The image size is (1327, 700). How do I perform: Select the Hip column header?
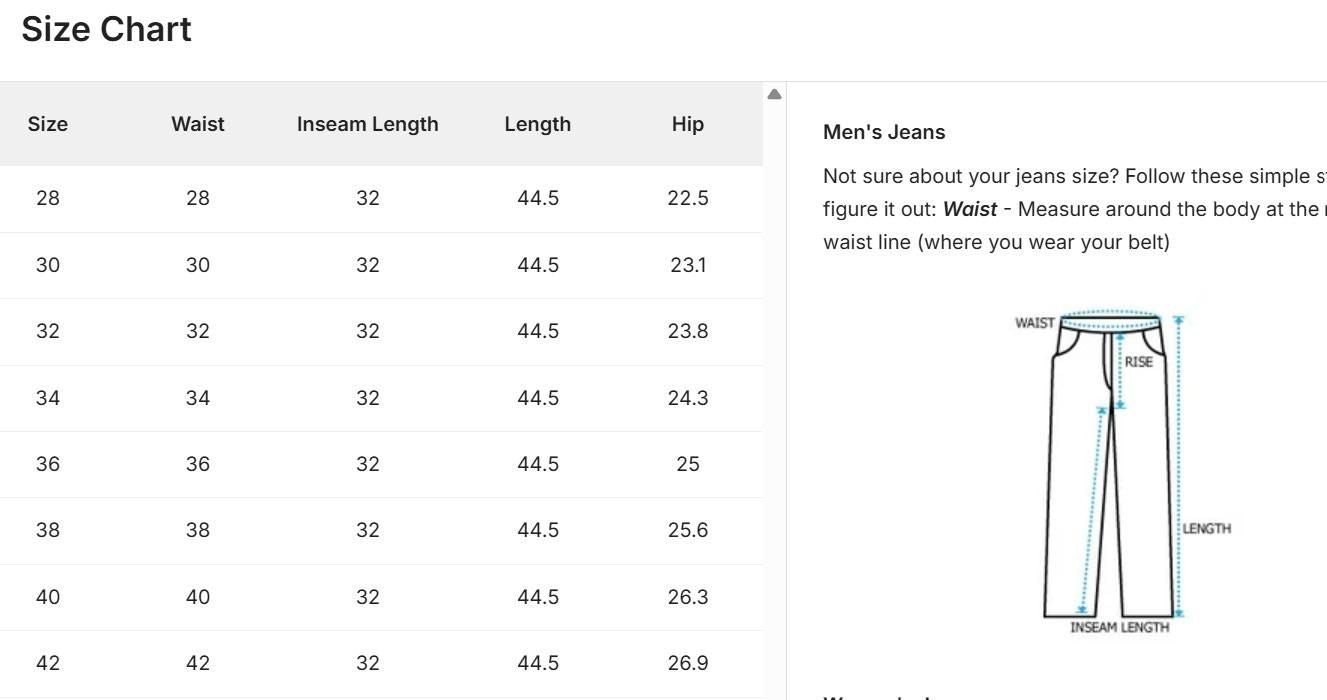[687, 124]
